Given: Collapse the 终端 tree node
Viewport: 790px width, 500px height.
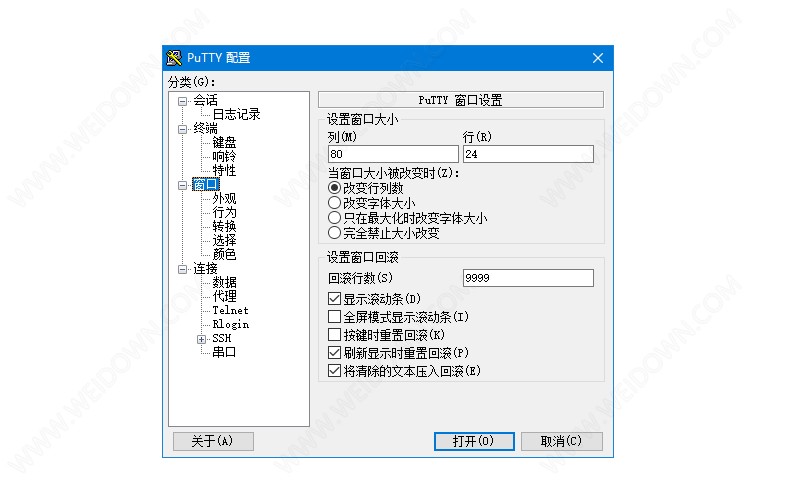Looking at the screenshot, I should pos(182,130).
